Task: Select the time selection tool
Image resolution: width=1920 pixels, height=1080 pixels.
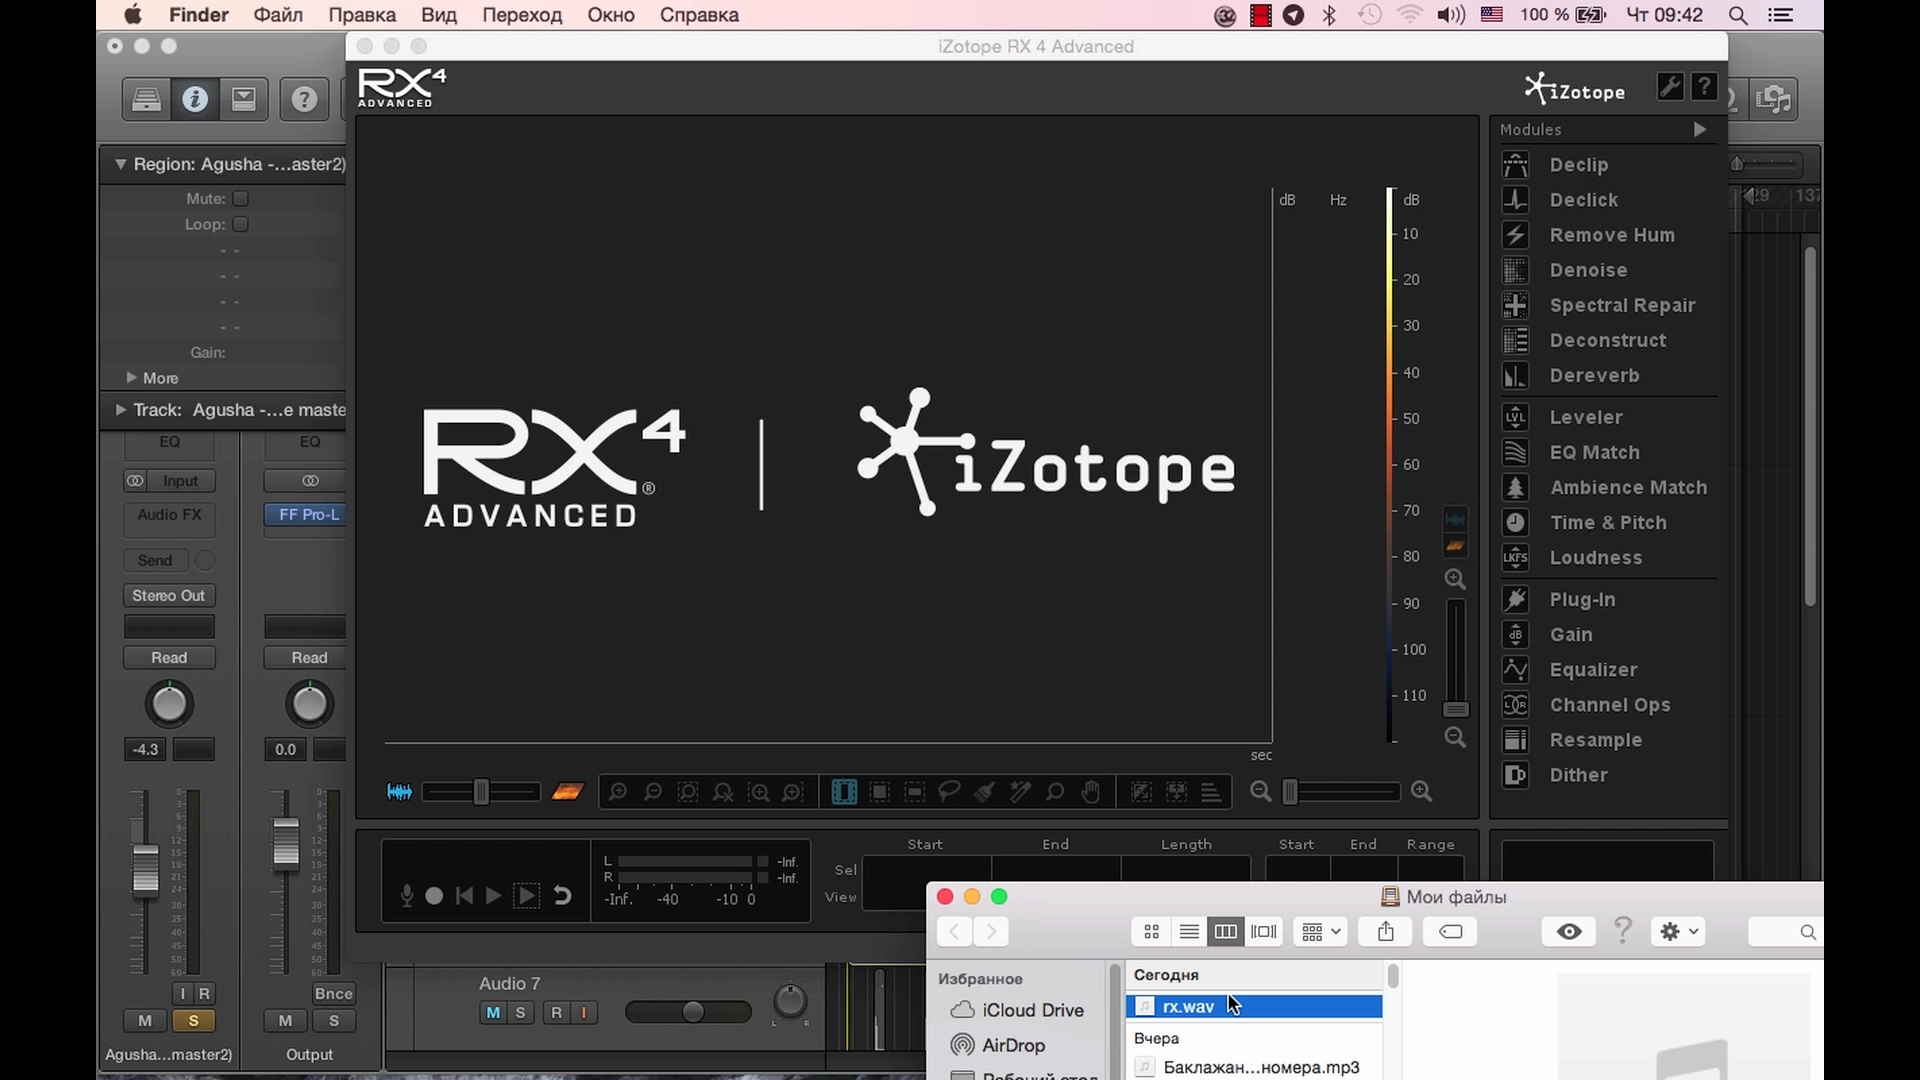Action: click(844, 792)
